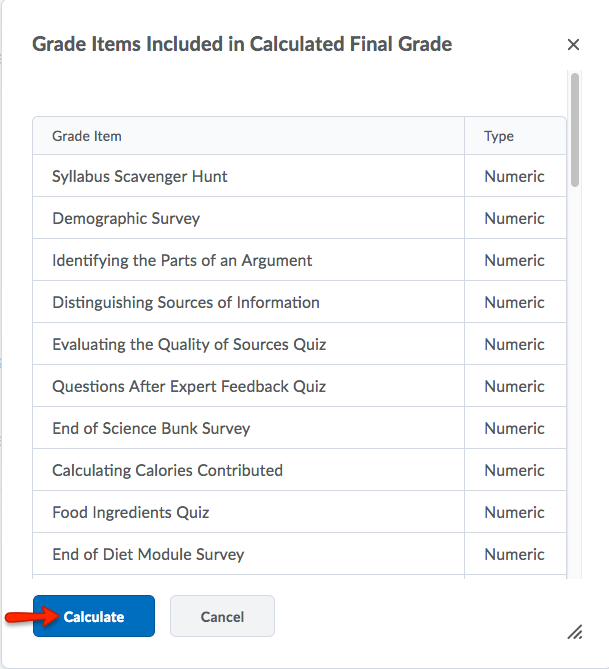The height and width of the screenshot is (669, 609).
Task: Choose Distinguishing Sources of Information item
Action: tap(186, 303)
